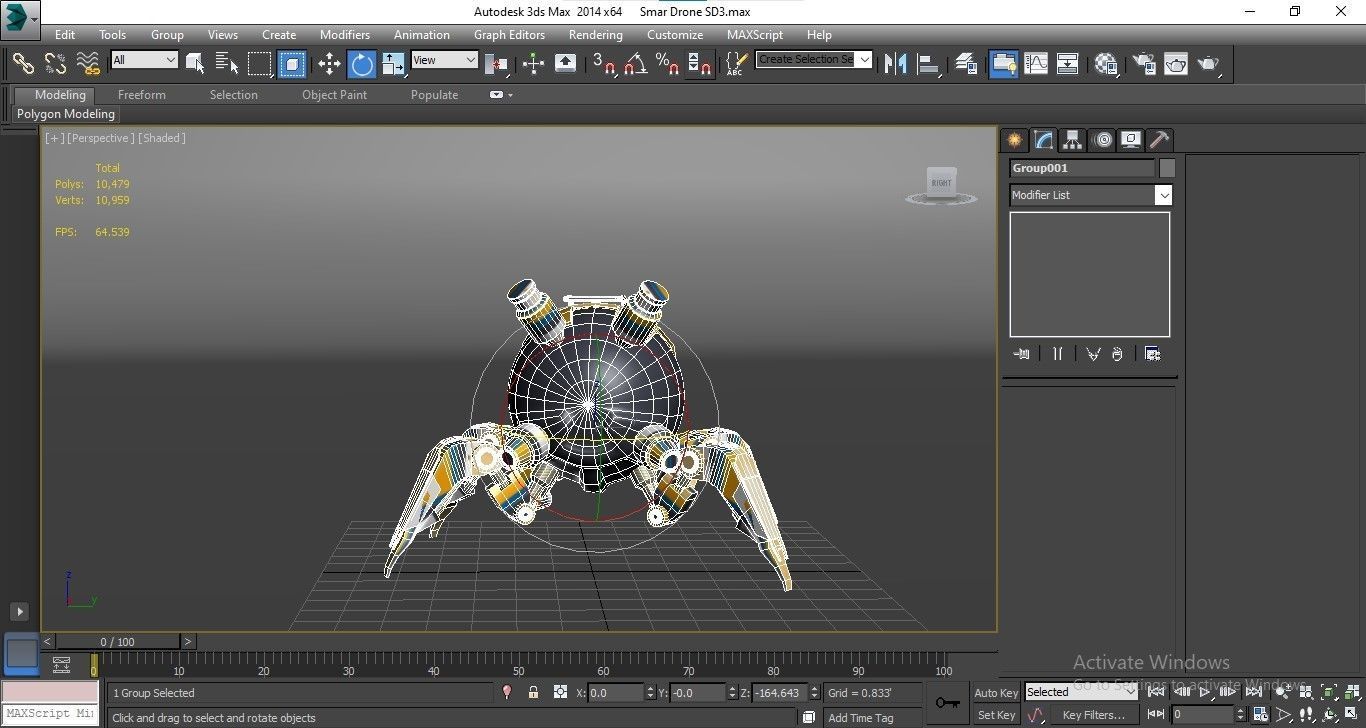Open the reference coordinate system View dropdown
The width and height of the screenshot is (1366, 728).
(444, 60)
